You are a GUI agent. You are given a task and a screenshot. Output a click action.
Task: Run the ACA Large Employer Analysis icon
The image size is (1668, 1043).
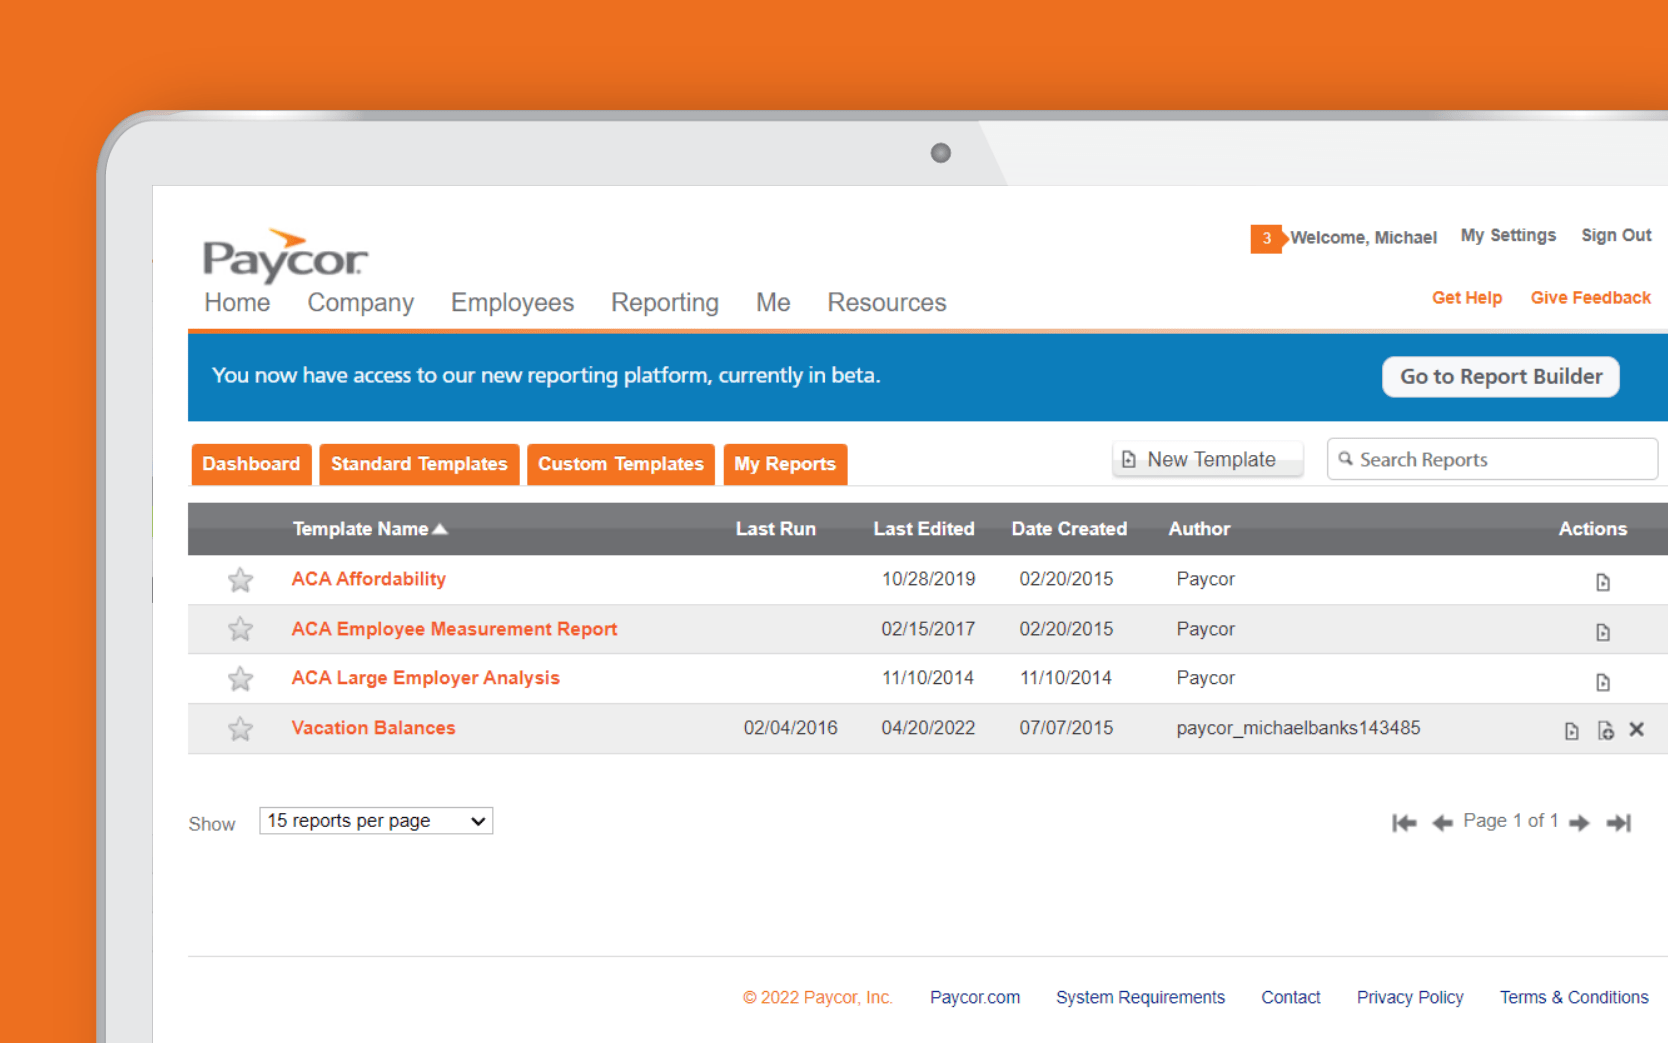(x=1602, y=682)
